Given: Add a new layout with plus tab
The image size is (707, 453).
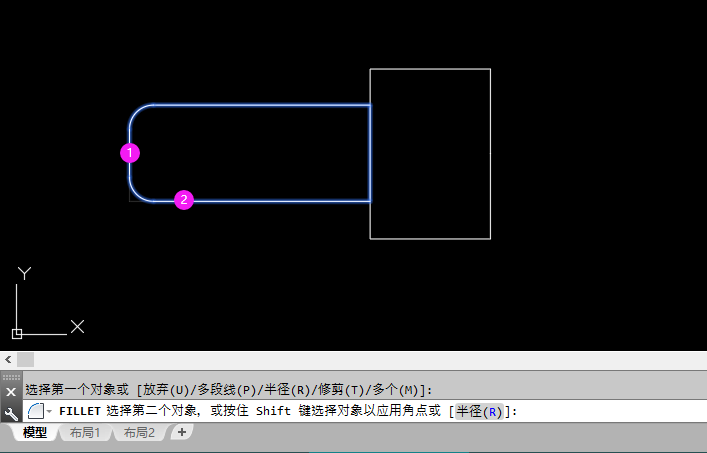Looking at the screenshot, I should [x=182, y=432].
